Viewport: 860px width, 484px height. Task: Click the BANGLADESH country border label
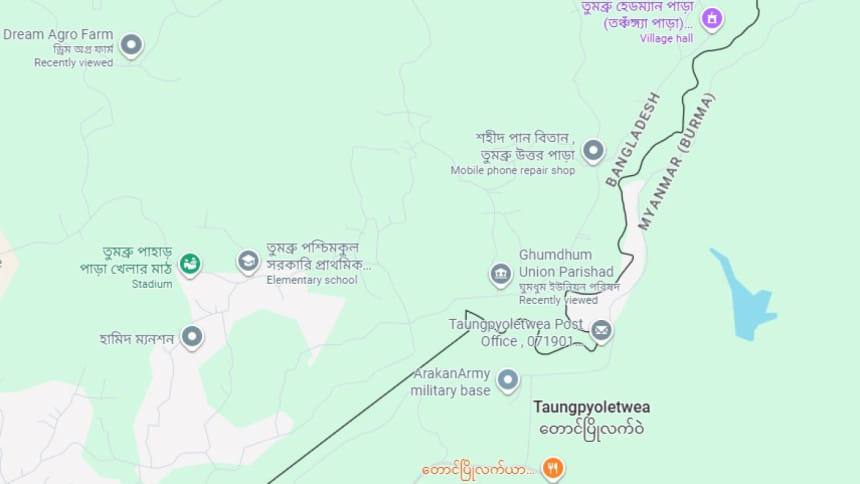633,140
